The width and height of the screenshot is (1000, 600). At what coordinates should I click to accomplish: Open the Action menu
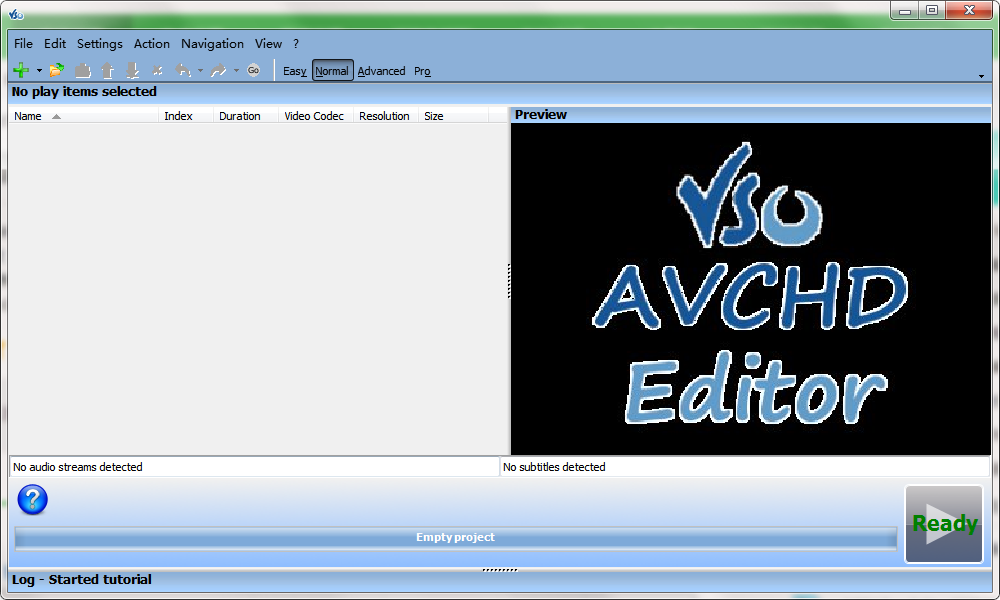tap(152, 43)
